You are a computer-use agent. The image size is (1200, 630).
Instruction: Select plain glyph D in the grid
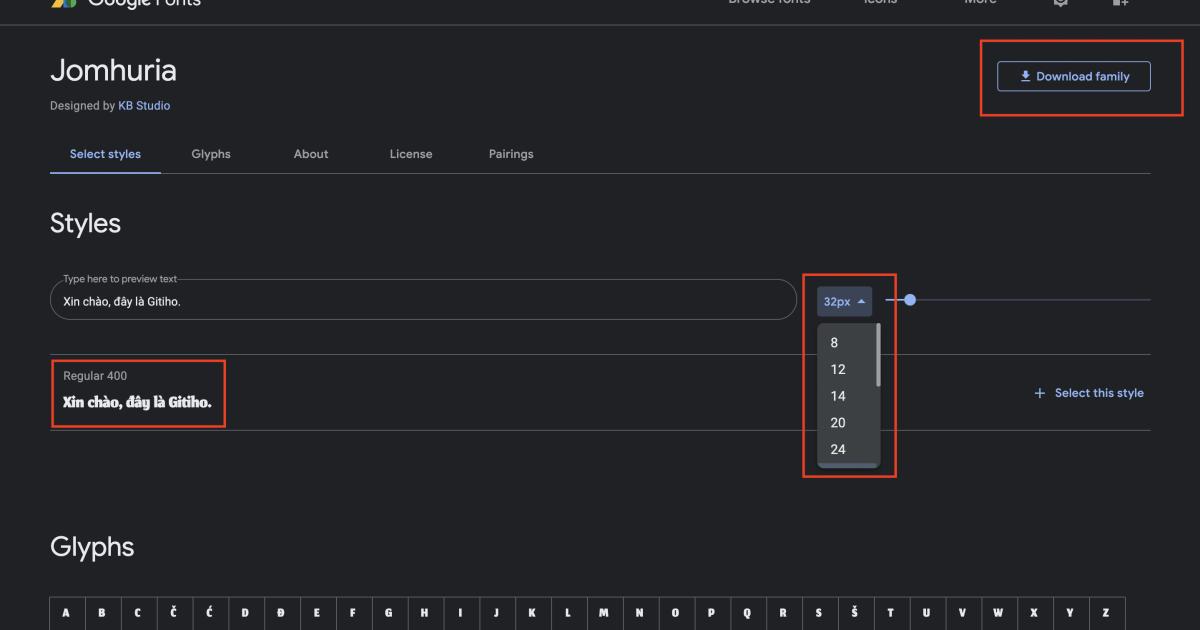click(246, 613)
